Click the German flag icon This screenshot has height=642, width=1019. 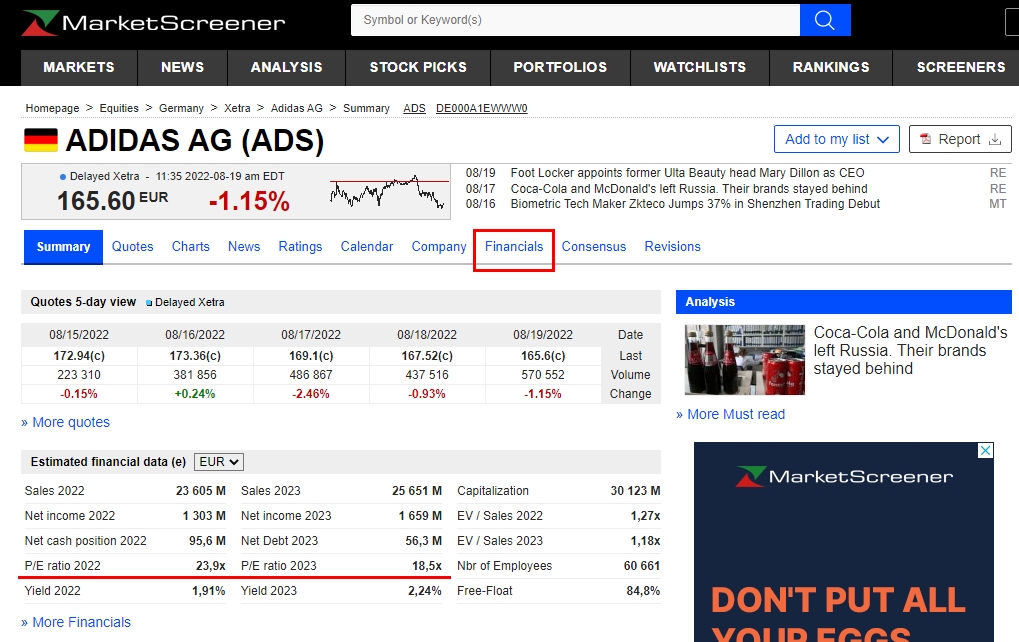[x=41, y=140]
